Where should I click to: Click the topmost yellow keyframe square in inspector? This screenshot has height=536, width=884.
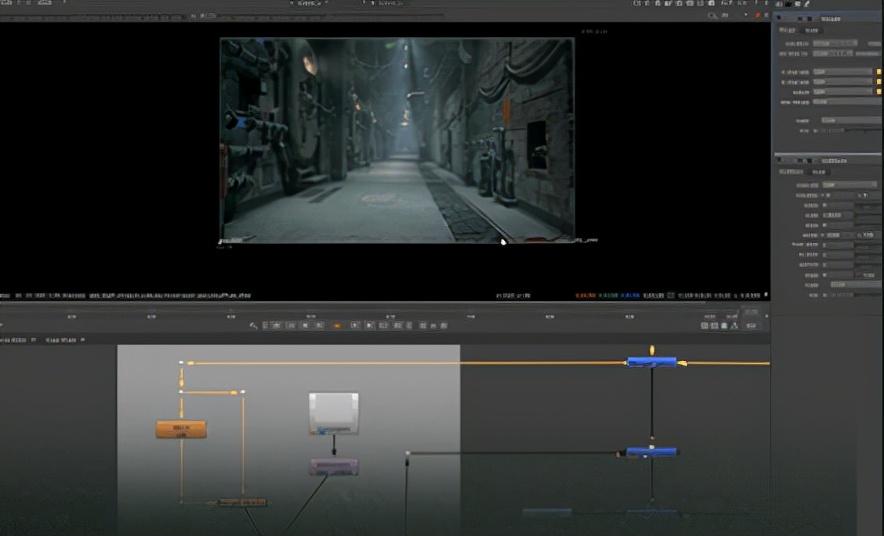coord(878,72)
